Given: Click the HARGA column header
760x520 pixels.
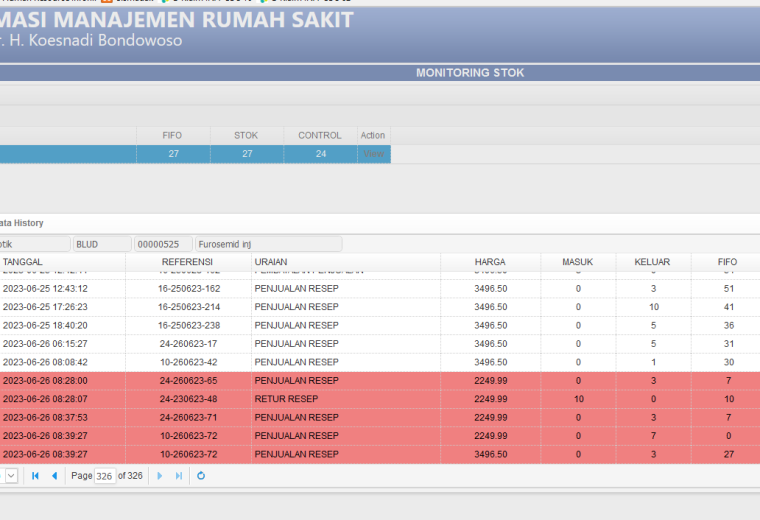Looking at the screenshot, I should coord(491,262).
